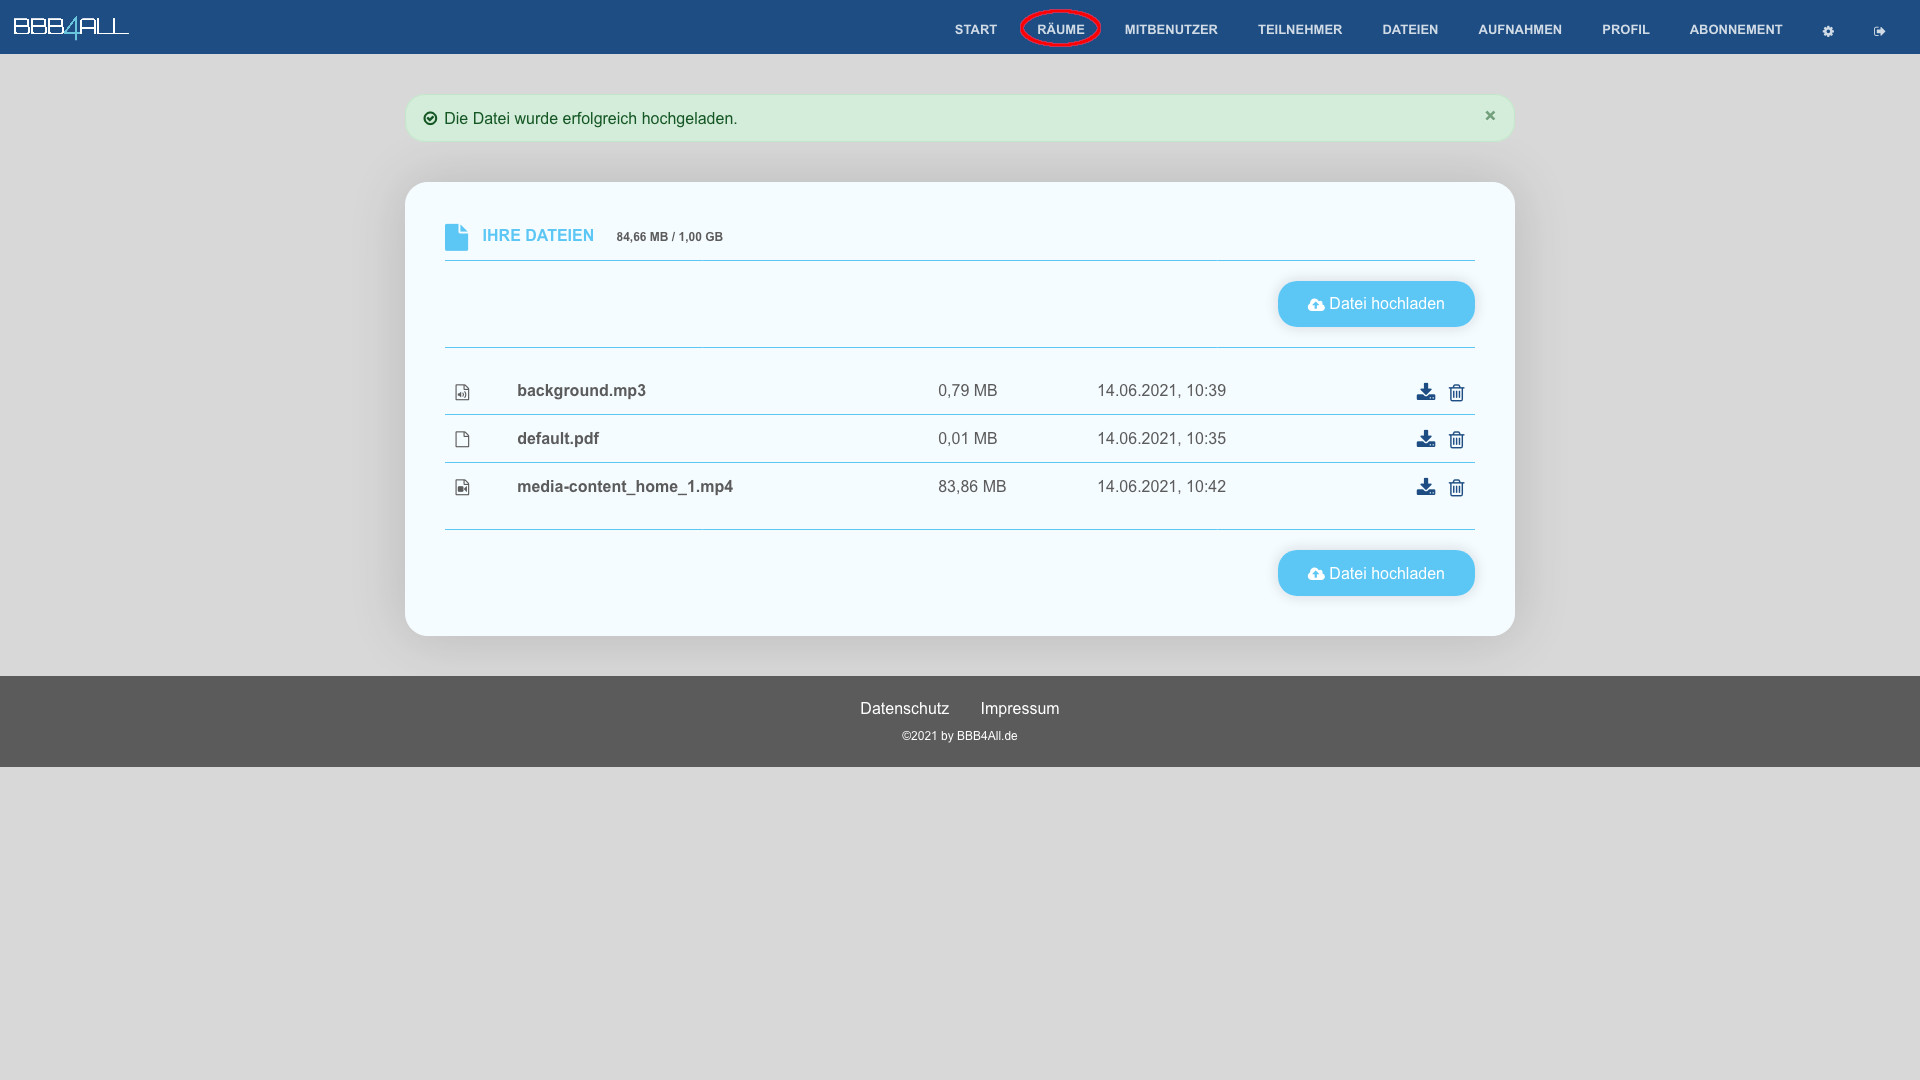This screenshot has width=1920, height=1080.
Task: Click bottom Datei hochladen button
Action: click(1376, 573)
